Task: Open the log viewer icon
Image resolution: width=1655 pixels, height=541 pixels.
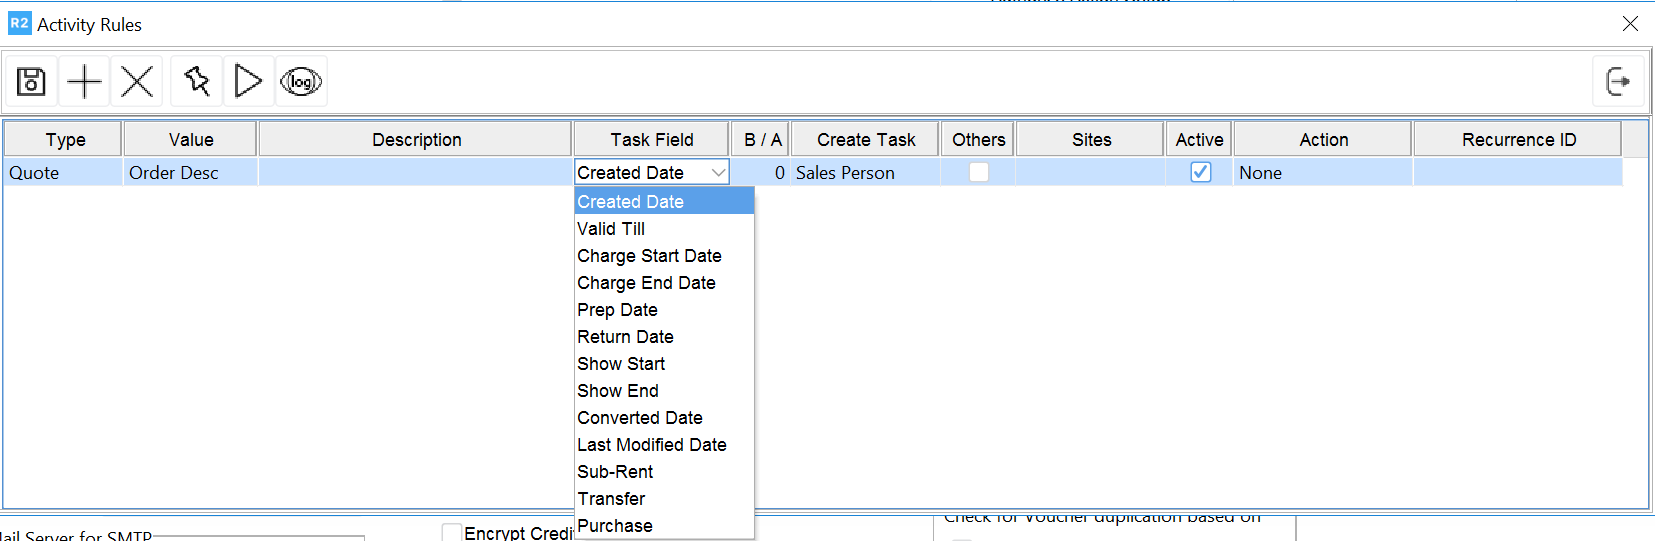Action: (x=301, y=81)
